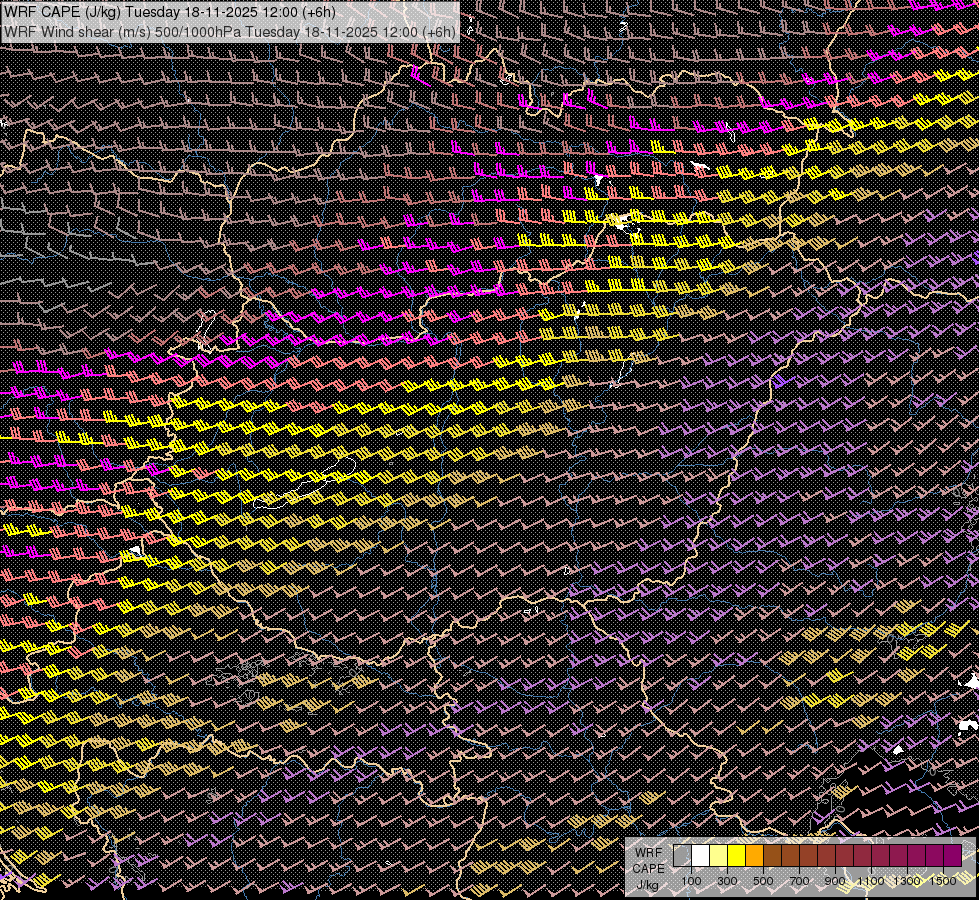Click the WRF CAPE (J/kg) title line
The image size is (979, 900).
click(x=170, y=12)
